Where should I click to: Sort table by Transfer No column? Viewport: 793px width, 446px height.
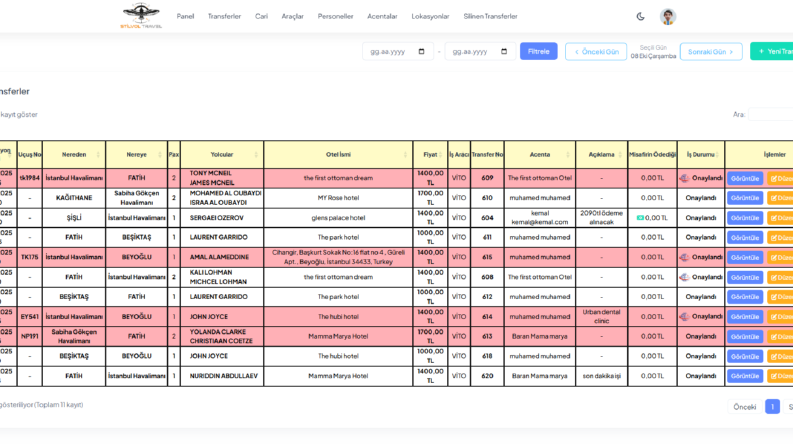(487, 155)
